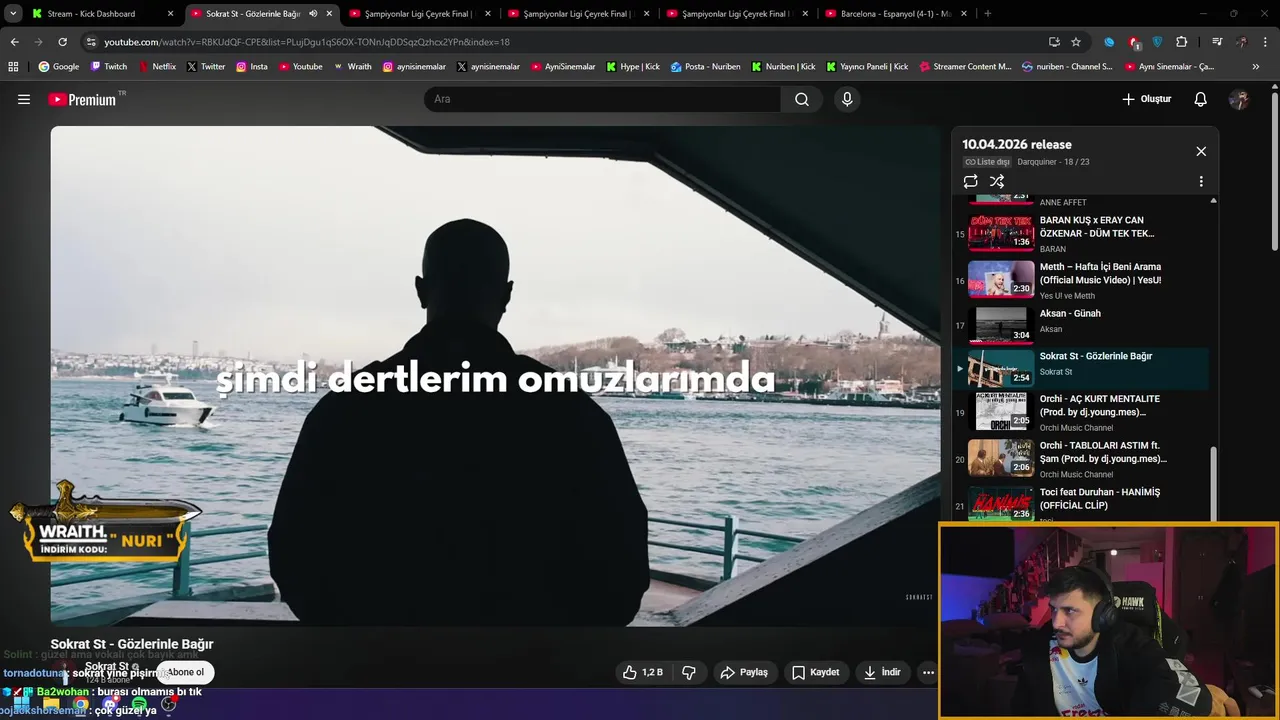Switch to Barcelona - Espanyol (4-1) tab
1280x720 pixels.
click(x=896, y=14)
